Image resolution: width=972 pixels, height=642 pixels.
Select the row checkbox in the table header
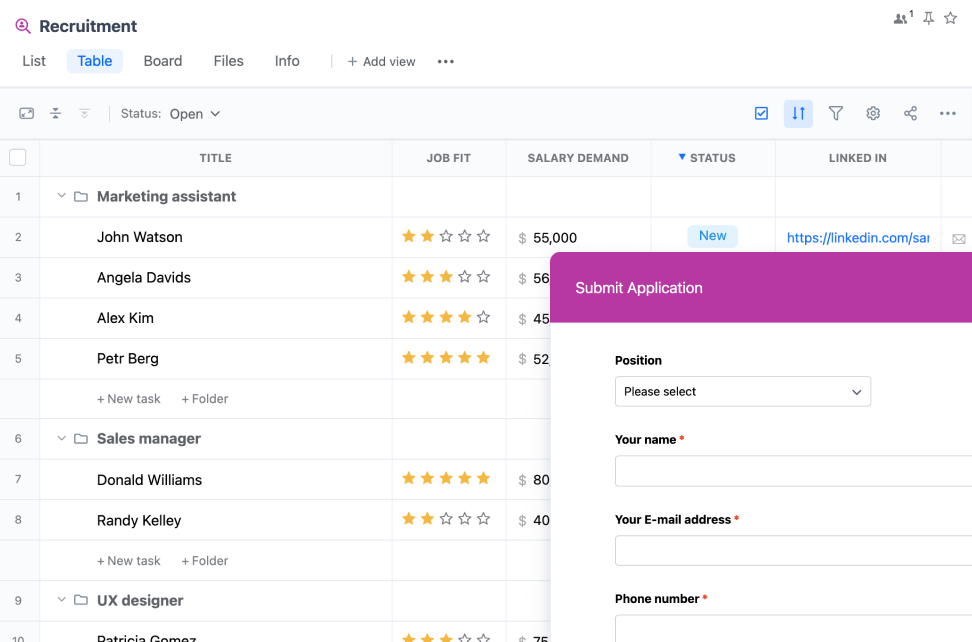(16, 157)
